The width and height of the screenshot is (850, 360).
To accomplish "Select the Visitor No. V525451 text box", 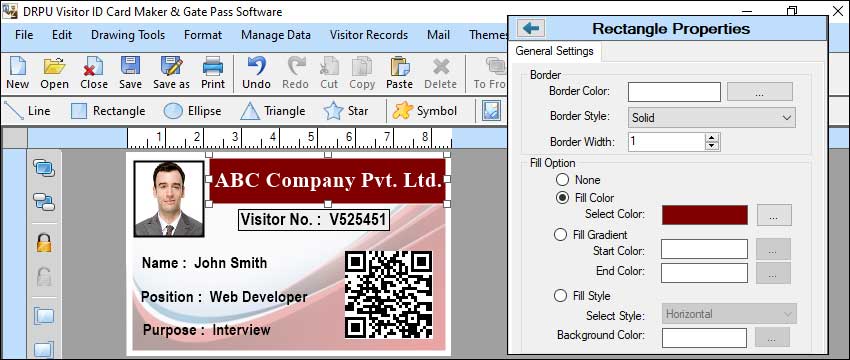I will (314, 220).
